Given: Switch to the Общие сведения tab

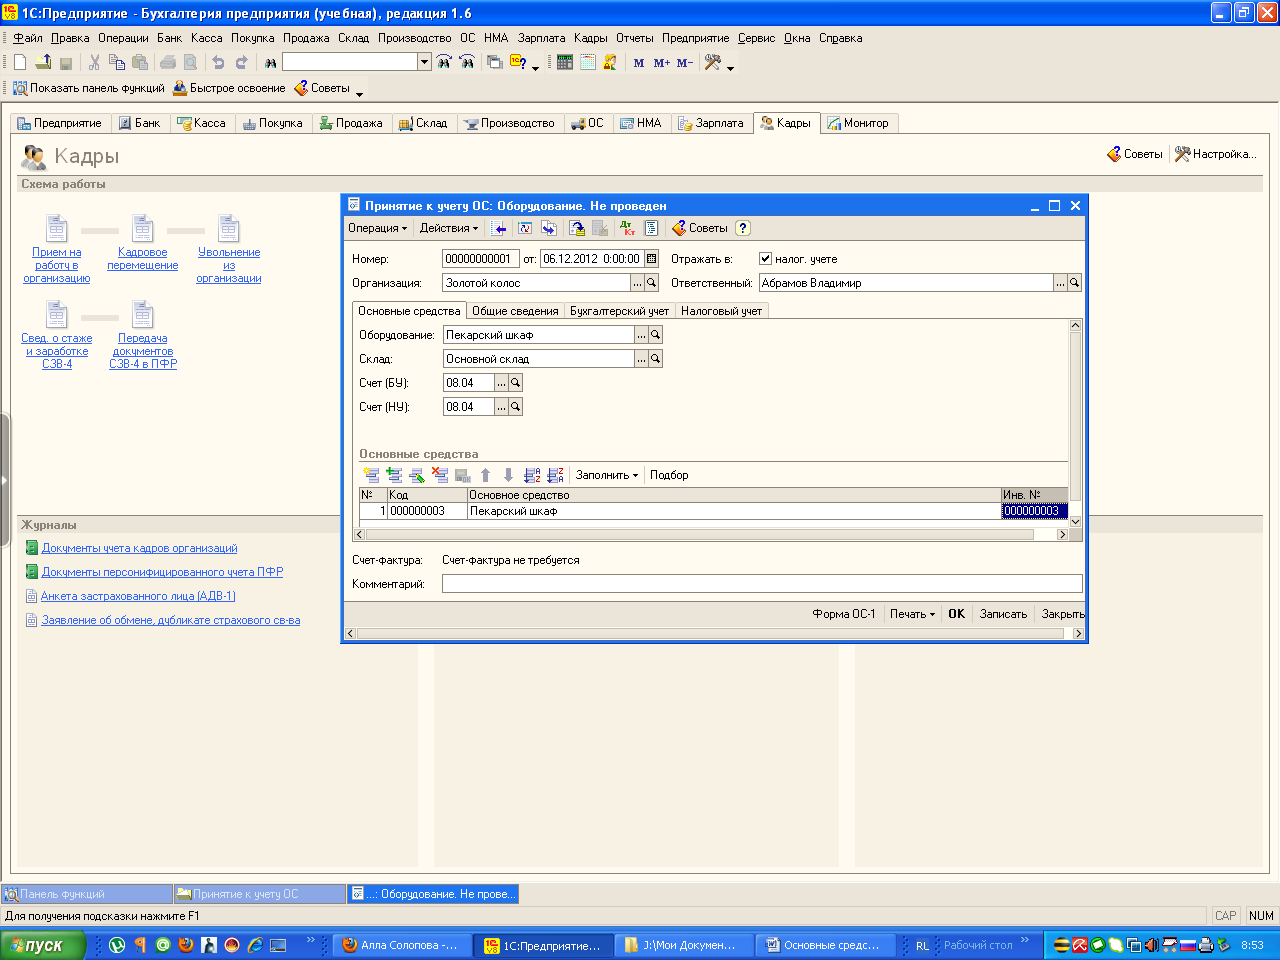Looking at the screenshot, I should pyautogui.click(x=515, y=311).
